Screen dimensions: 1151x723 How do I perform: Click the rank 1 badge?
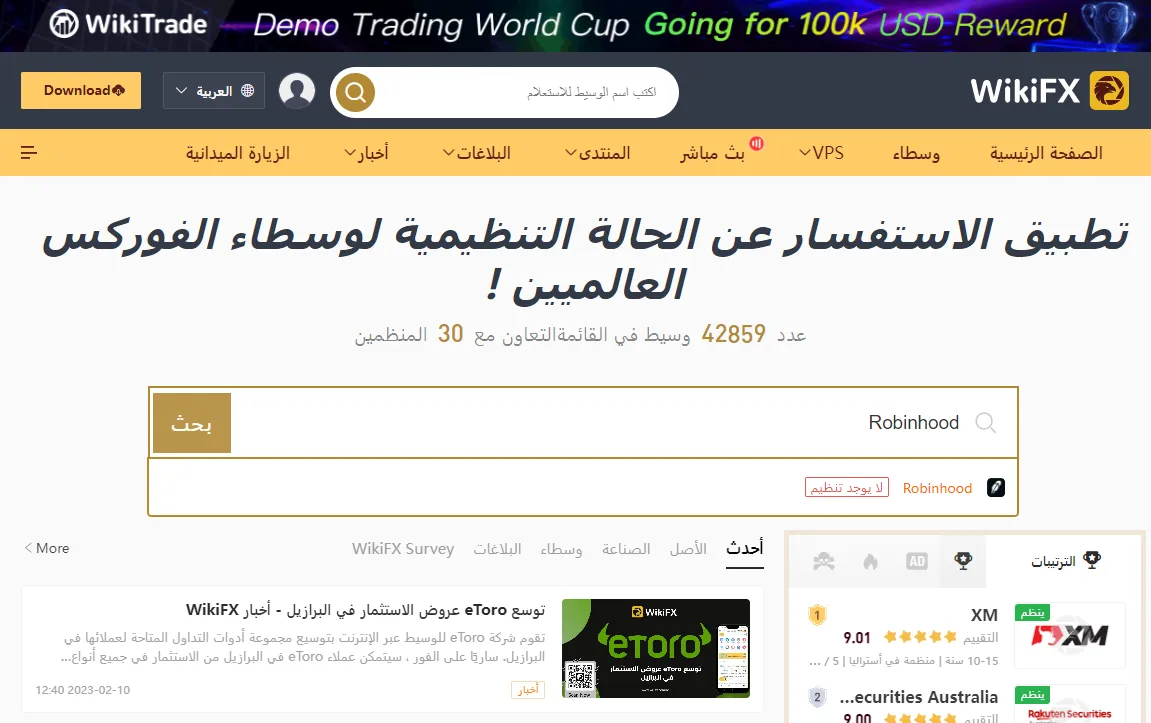818,615
